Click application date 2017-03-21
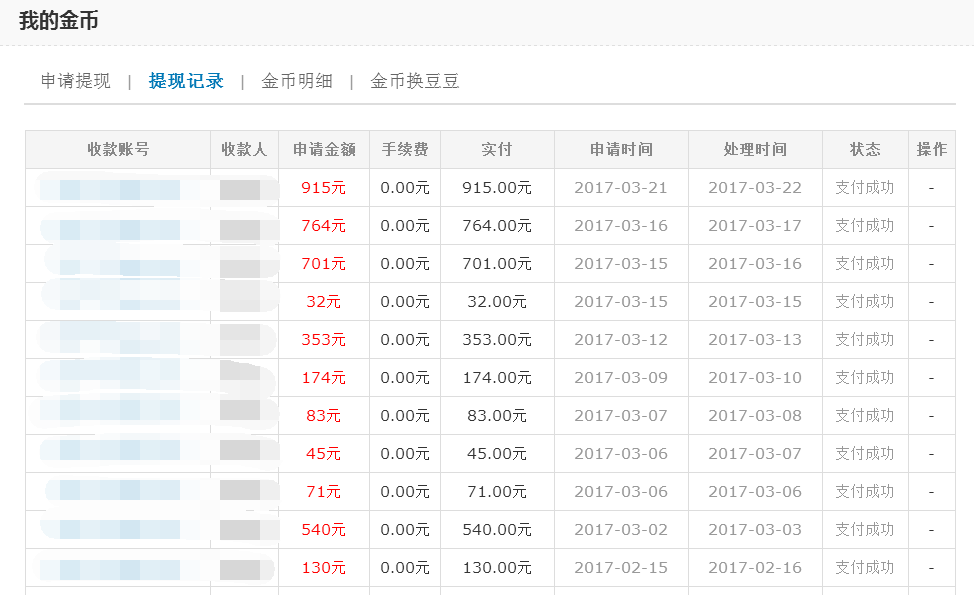974x595 pixels. click(621, 188)
